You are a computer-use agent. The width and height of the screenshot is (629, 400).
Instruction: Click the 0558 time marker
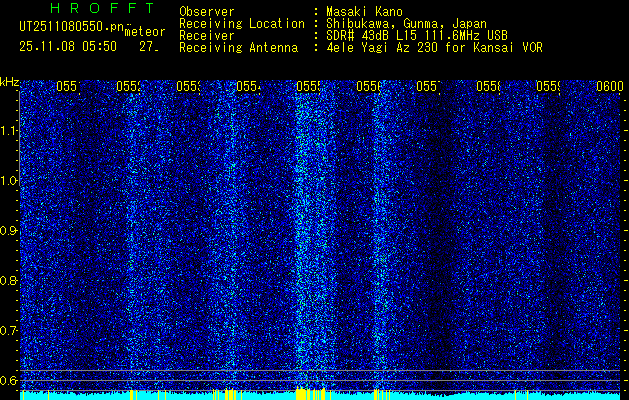tap(489, 86)
